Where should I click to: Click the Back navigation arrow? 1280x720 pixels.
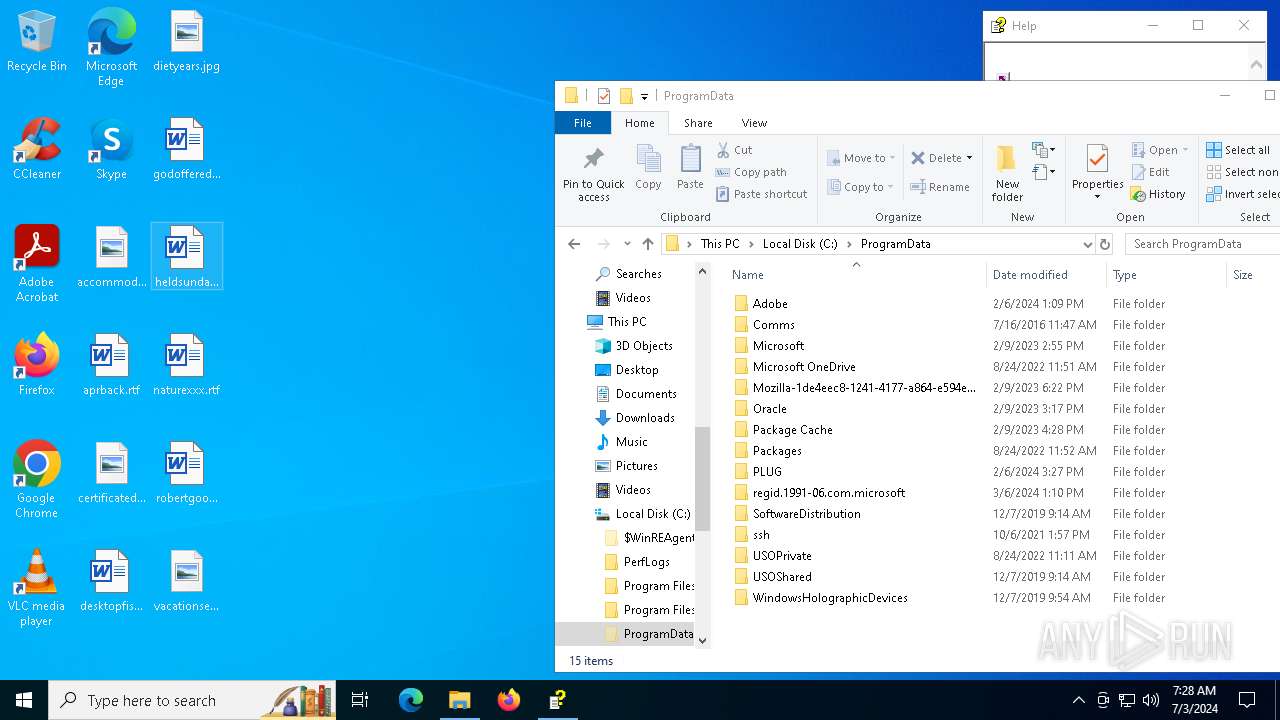(574, 244)
